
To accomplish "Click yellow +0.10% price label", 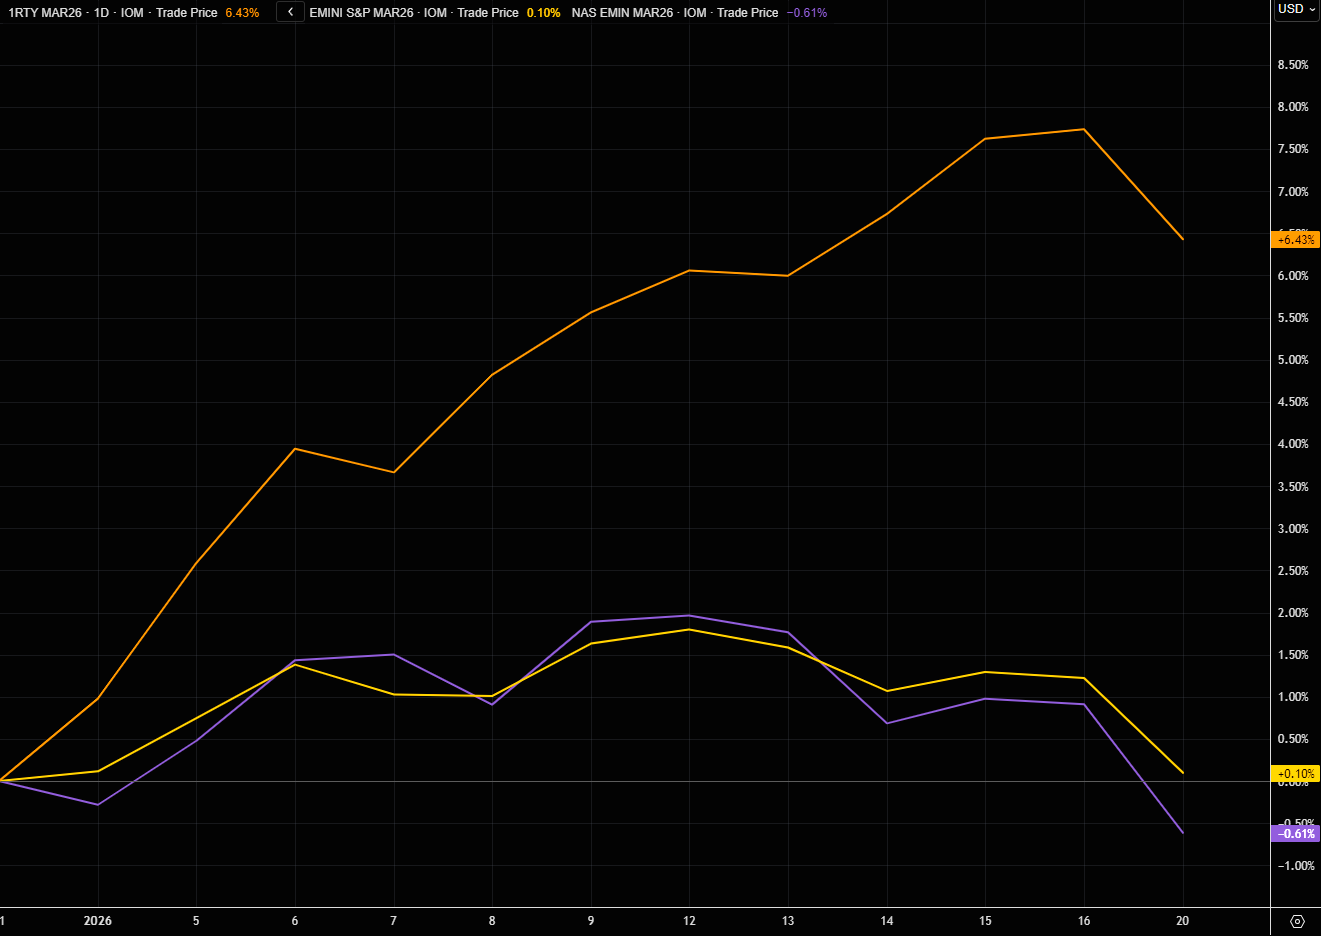I will coord(1295,774).
